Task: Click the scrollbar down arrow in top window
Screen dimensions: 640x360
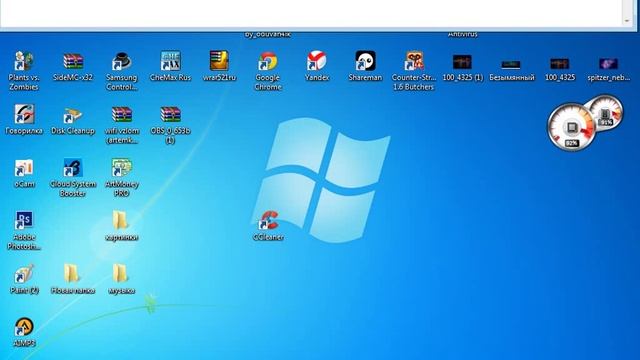Action: (627, 20)
